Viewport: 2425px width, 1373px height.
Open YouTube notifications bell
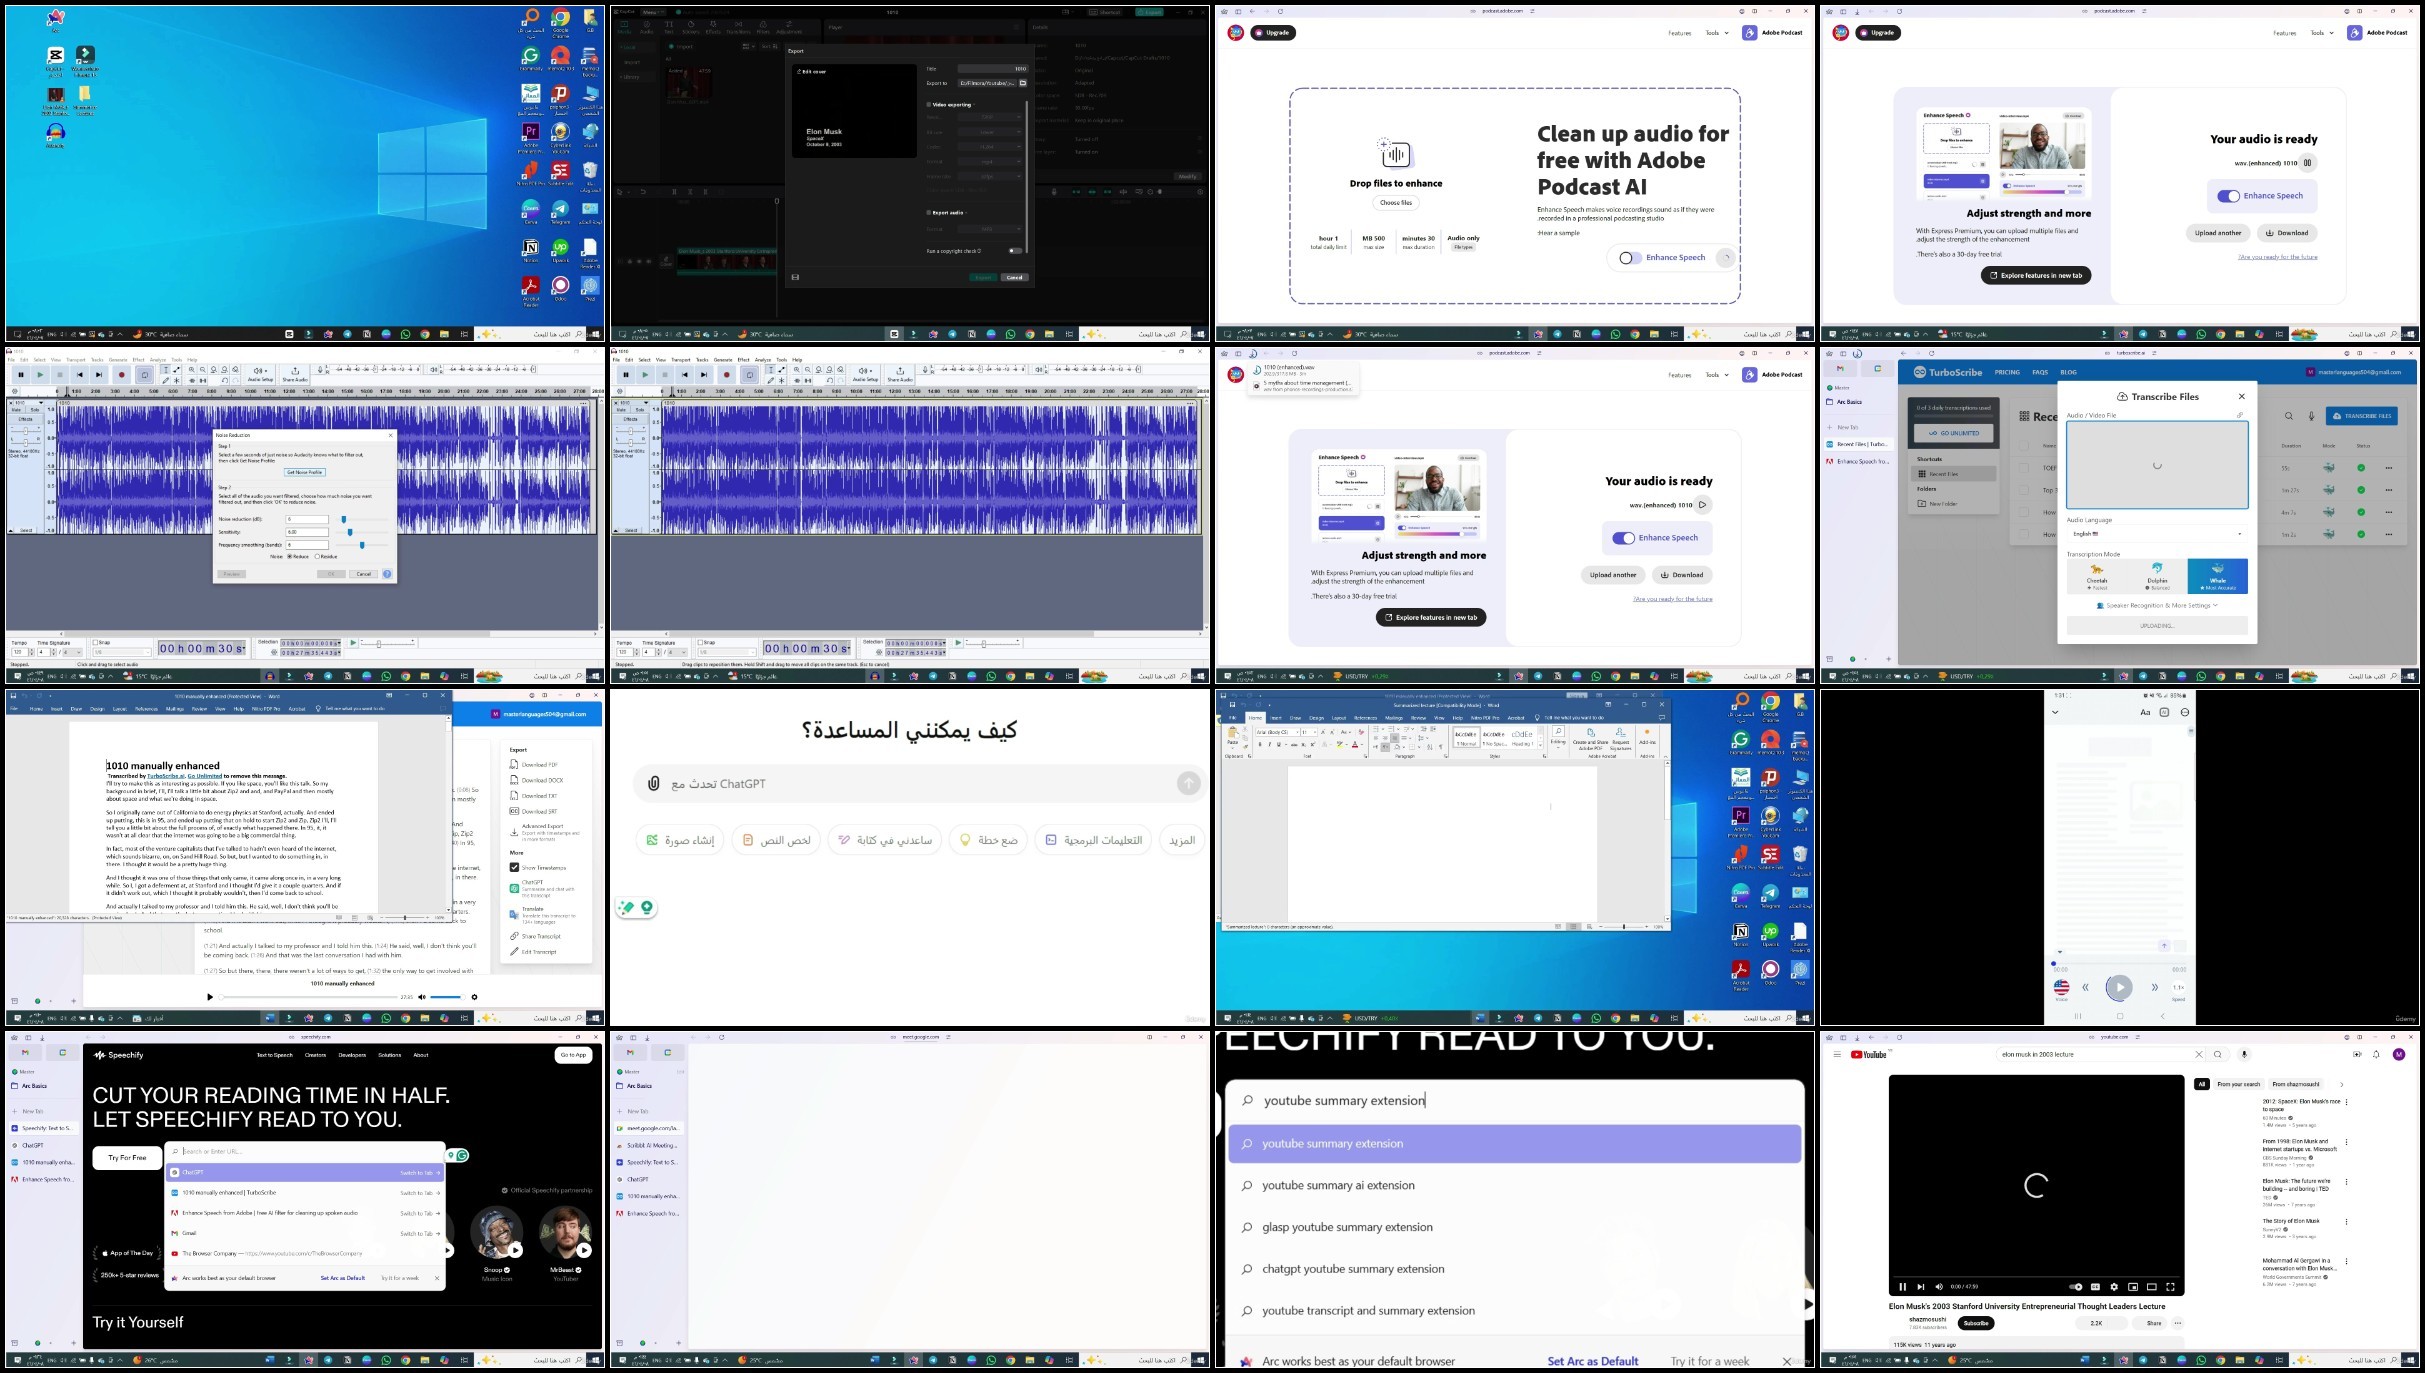coord(2376,1054)
